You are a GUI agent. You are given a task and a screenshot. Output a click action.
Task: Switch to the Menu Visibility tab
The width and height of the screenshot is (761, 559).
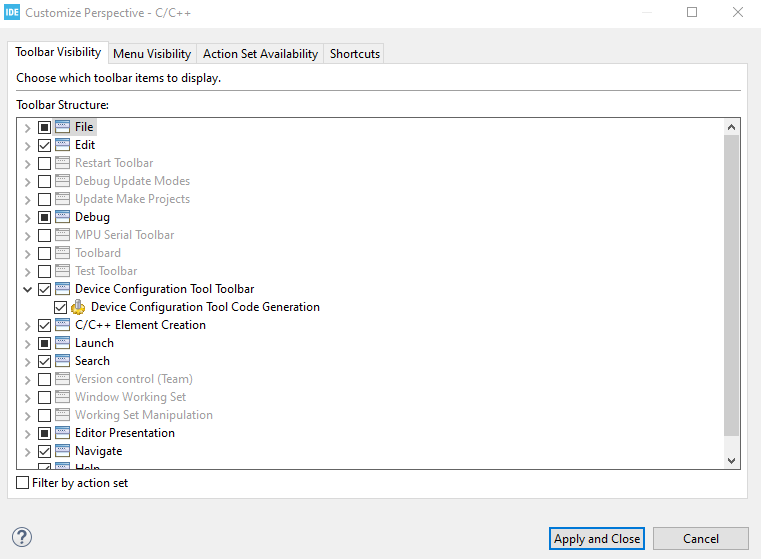click(x=152, y=54)
